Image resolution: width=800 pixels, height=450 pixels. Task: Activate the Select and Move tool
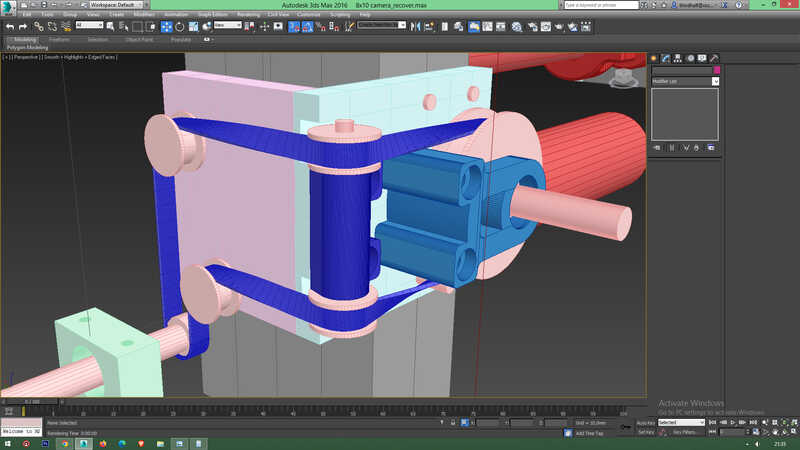[166, 26]
